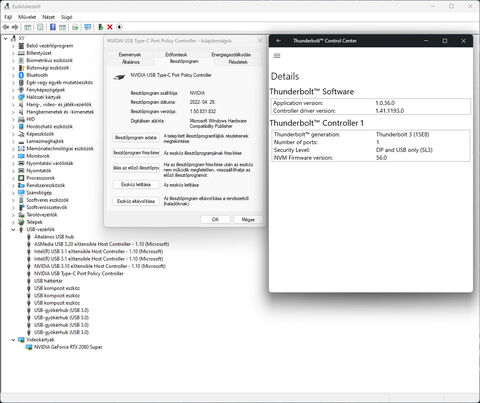
Task: Open the Fájl menu
Action: 8,17
